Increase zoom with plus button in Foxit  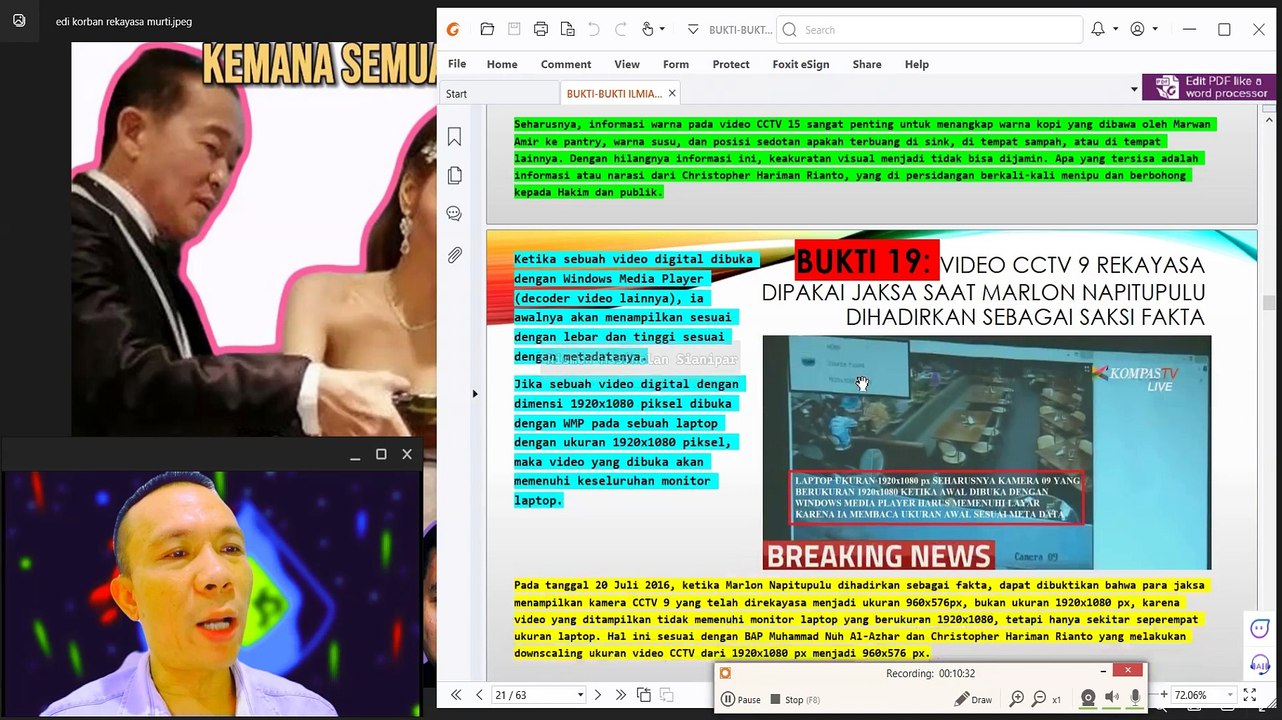[1164, 695]
